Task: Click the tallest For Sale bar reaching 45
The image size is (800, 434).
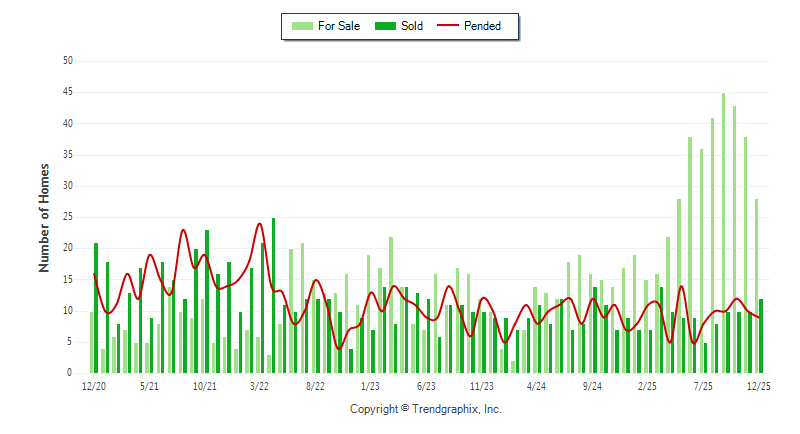Action: [723, 230]
